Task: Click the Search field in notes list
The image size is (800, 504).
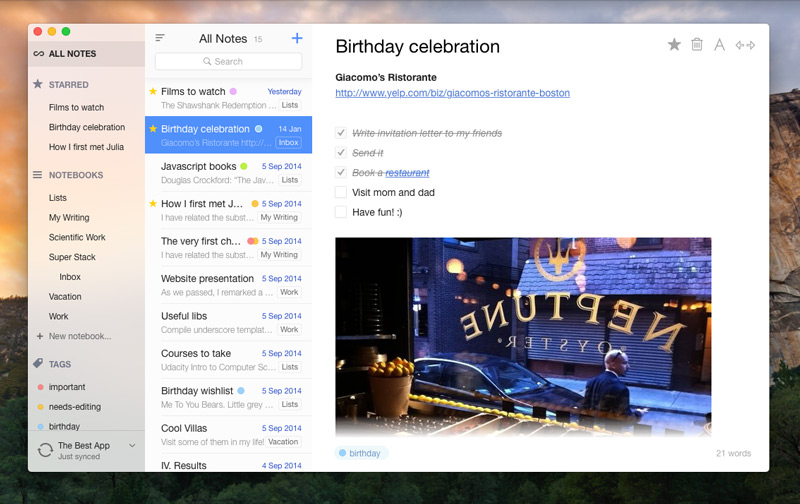Action: 228,62
